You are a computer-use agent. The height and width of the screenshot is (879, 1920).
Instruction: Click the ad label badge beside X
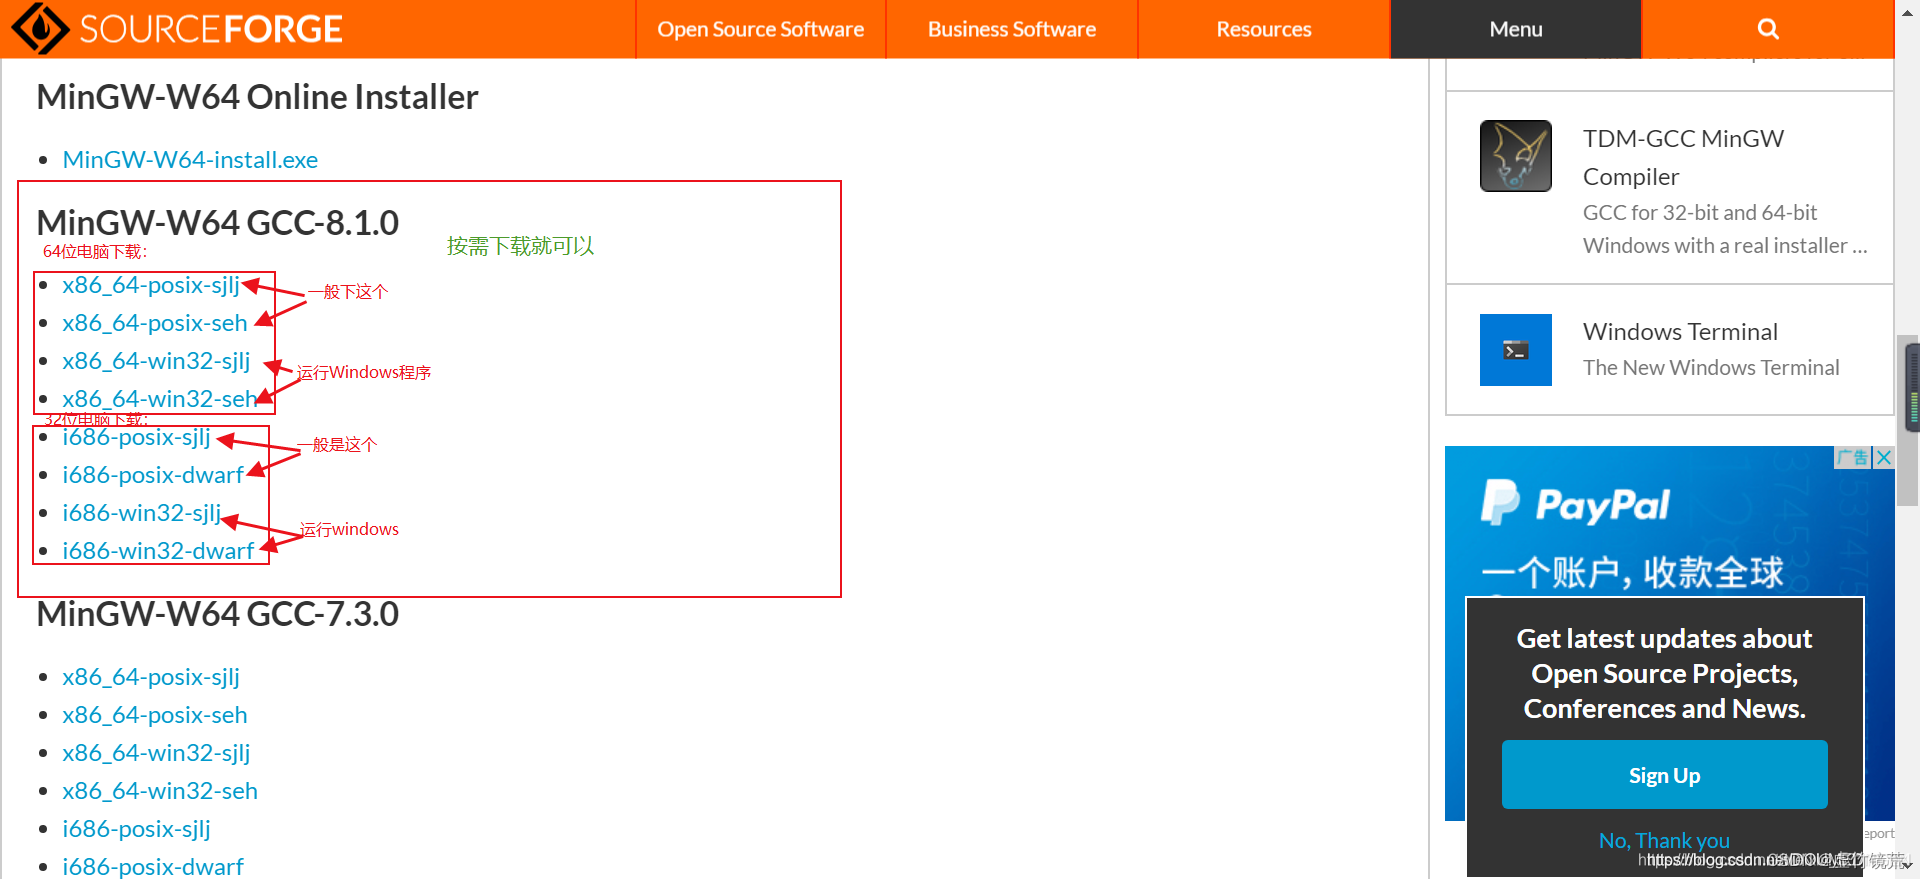coord(1853,457)
